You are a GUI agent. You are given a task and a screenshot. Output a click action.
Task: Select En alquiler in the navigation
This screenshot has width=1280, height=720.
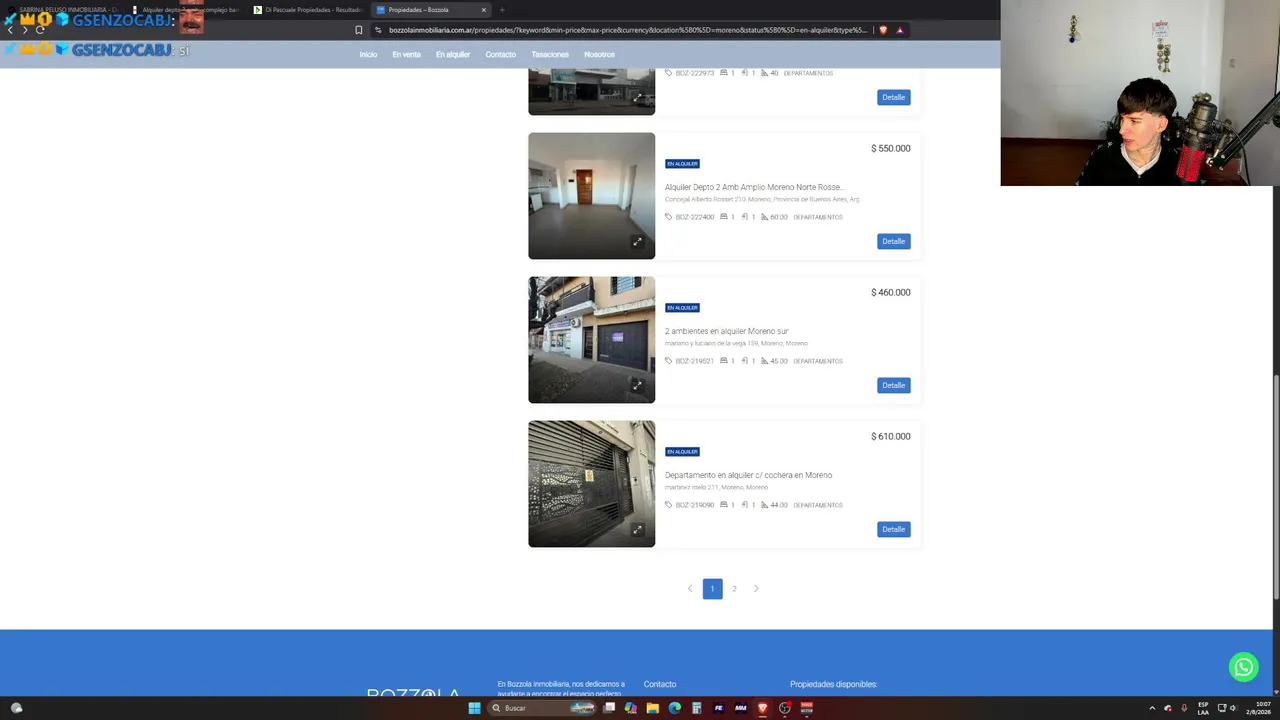(x=453, y=55)
